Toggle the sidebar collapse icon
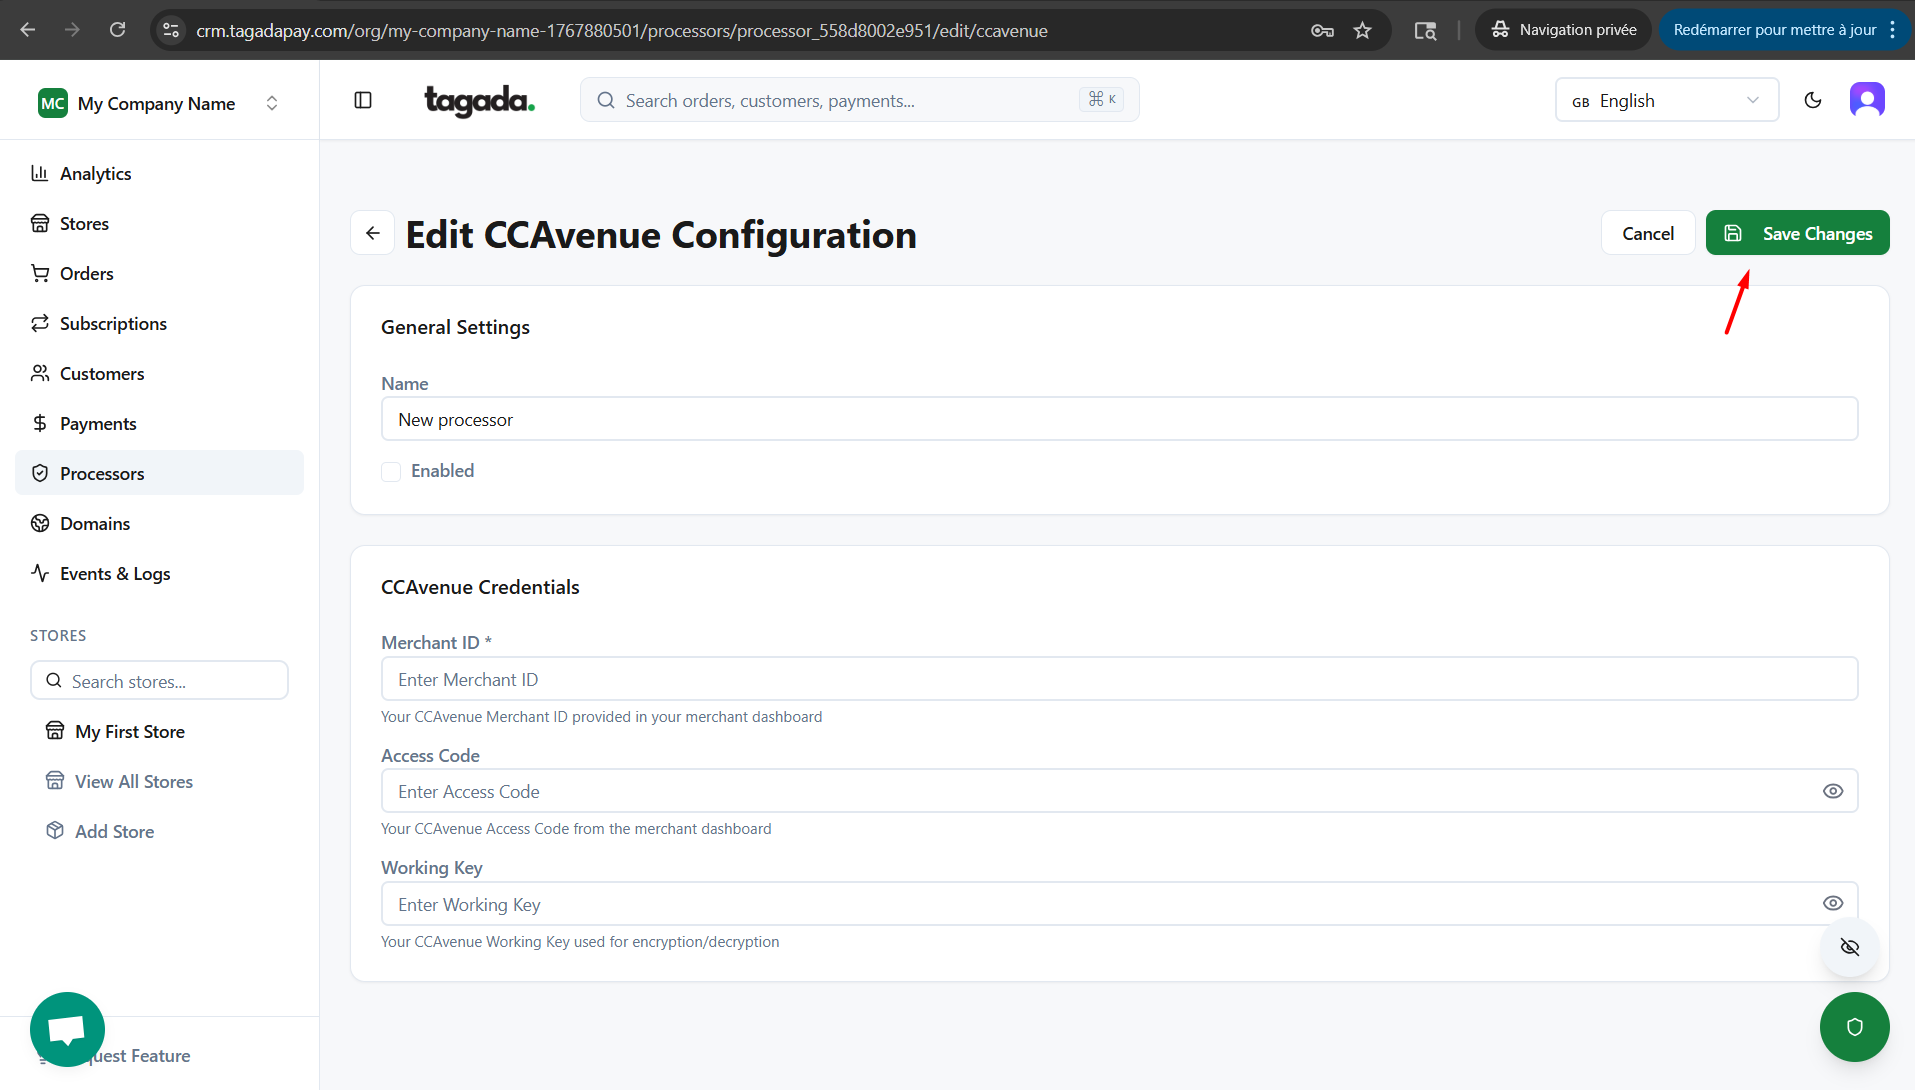The width and height of the screenshot is (1915, 1090). point(363,100)
